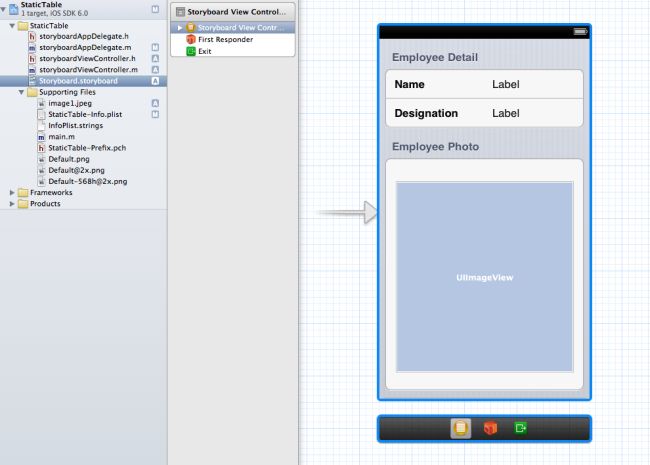Expand Storyboard View Controller outline row
The width and height of the screenshot is (650, 465).
click(x=180, y=28)
